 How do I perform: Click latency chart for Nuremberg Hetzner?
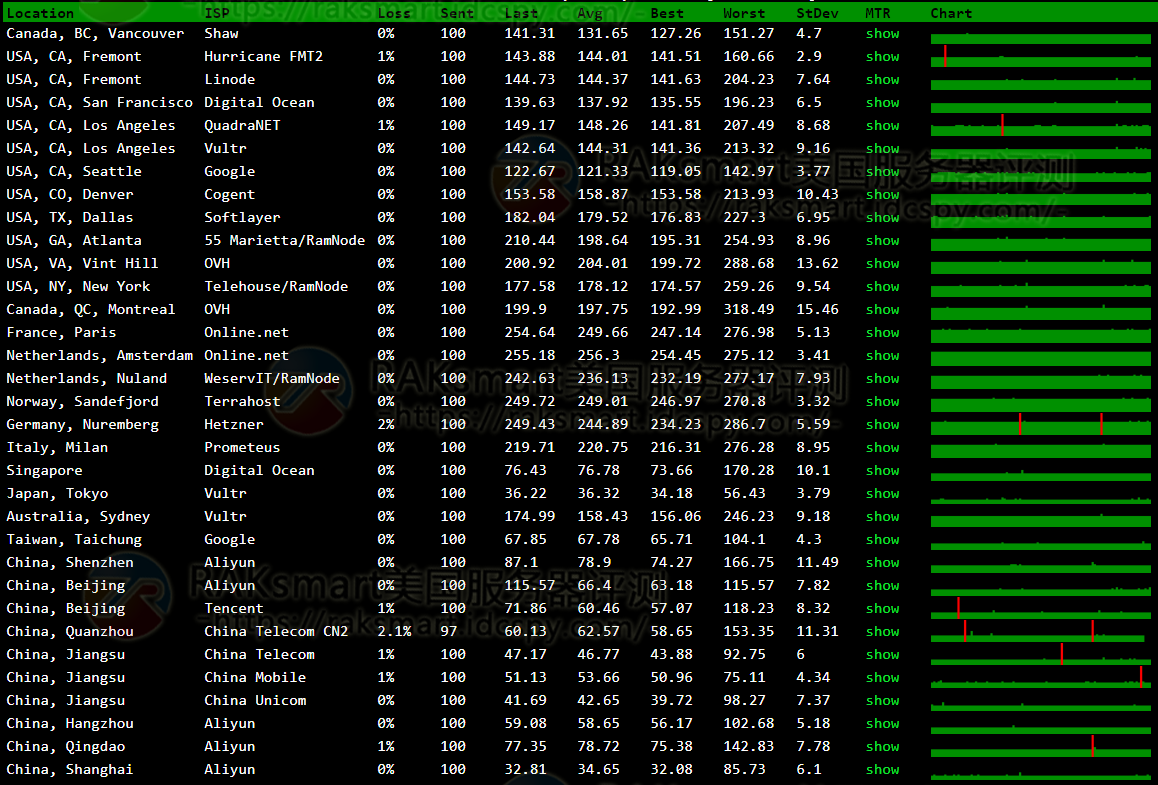click(x=1041, y=425)
